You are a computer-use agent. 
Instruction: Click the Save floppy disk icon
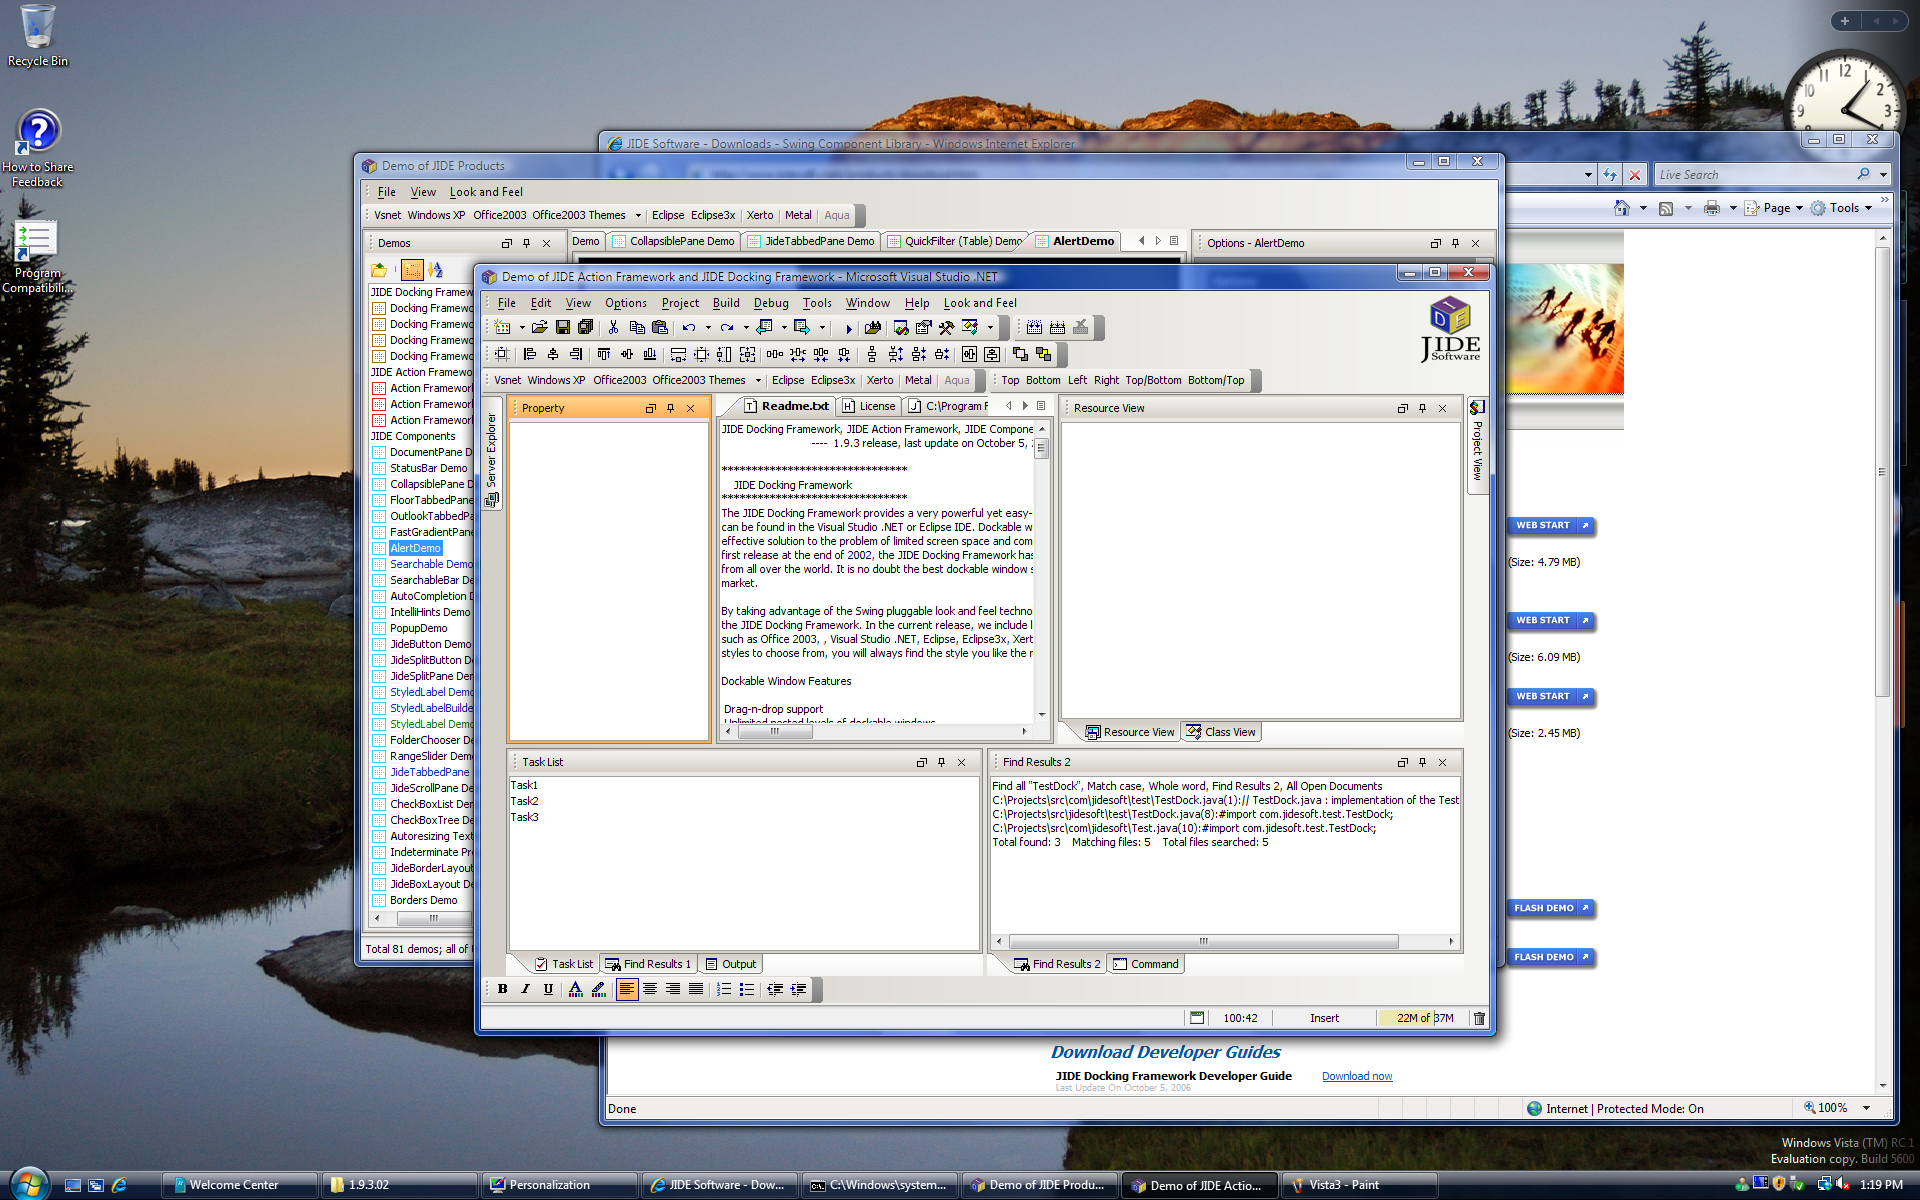tap(563, 327)
